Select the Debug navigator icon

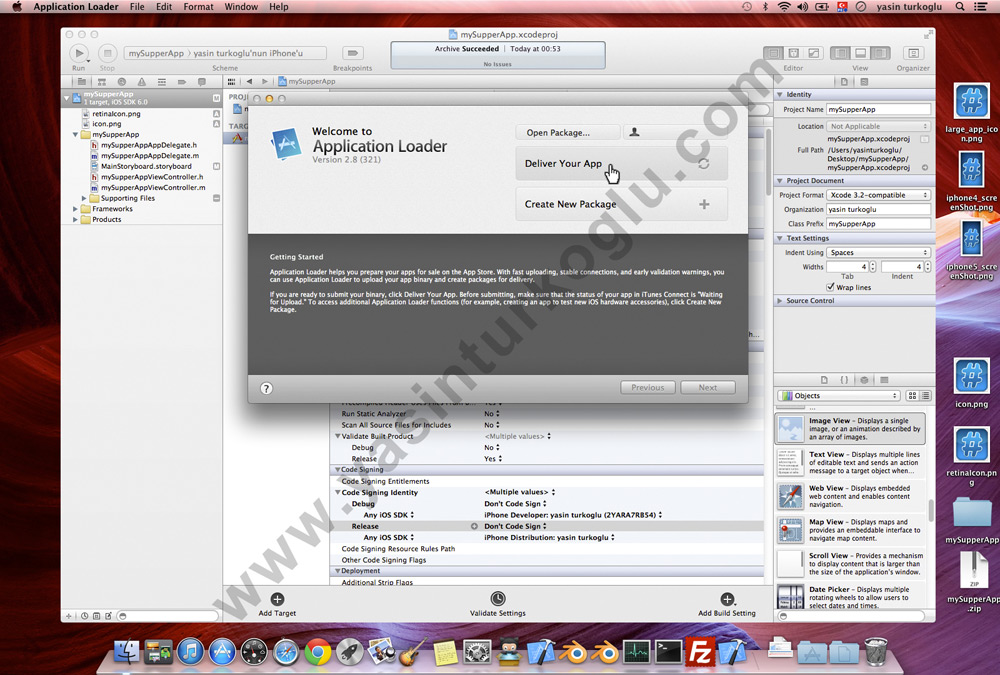pyautogui.click(x=161, y=82)
